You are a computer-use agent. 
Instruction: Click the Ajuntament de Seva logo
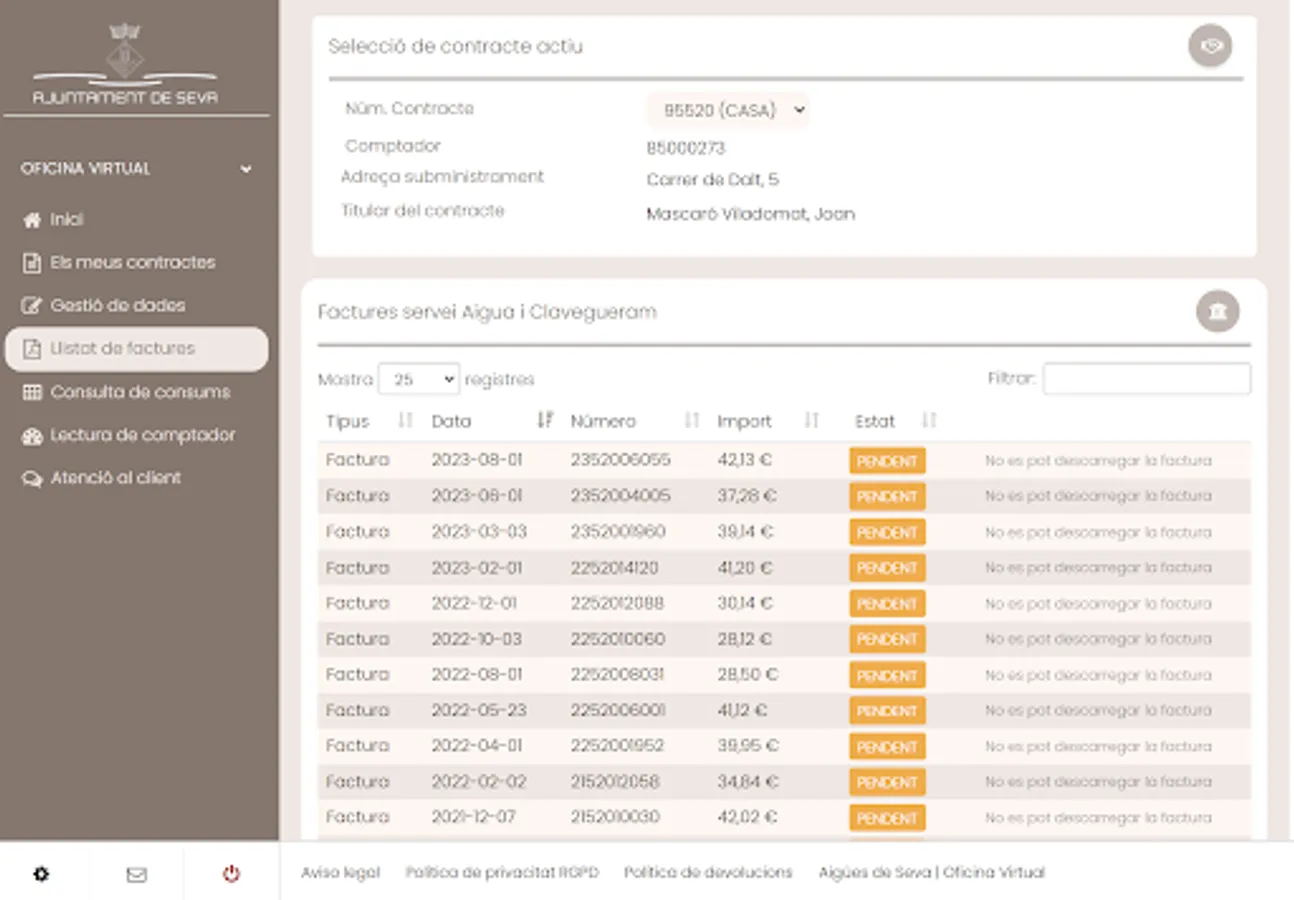[125, 65]
